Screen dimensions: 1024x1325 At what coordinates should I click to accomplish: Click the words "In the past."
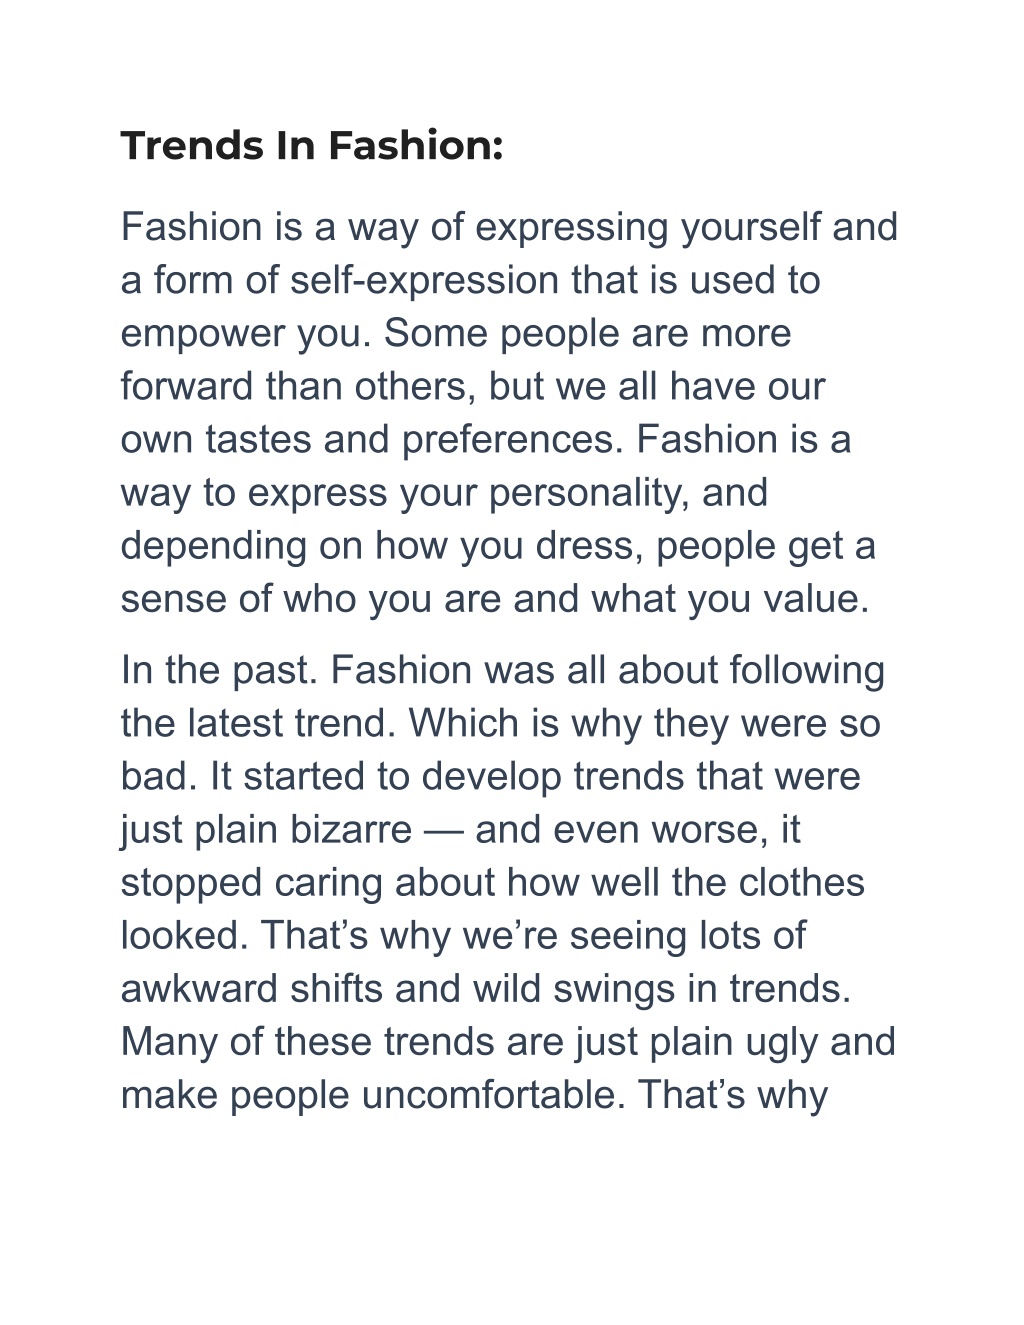pos(219,671)
